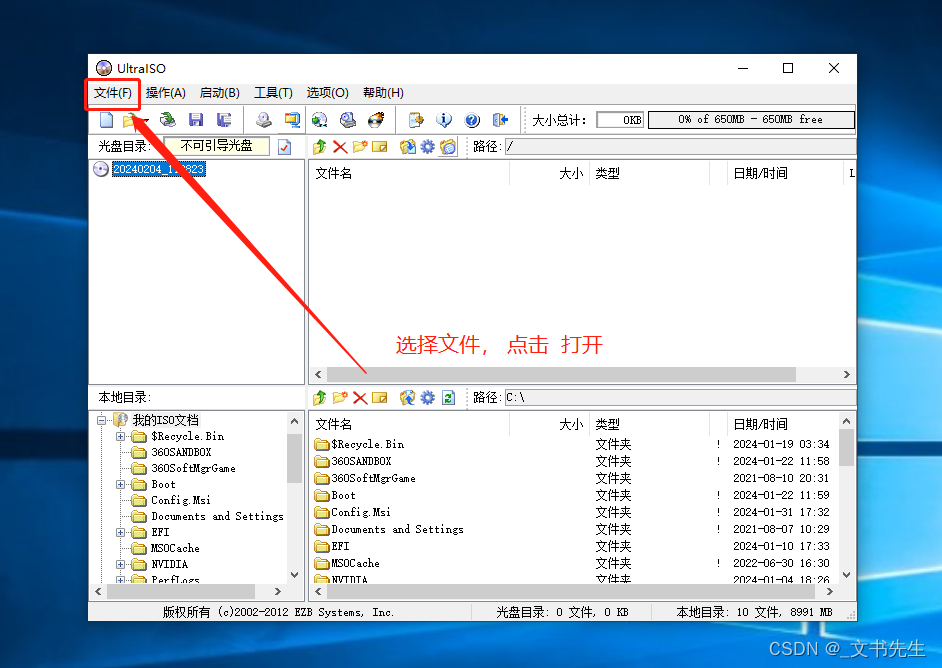Viewport: 942px width, 668px height.
Task: Click the Convert format monitor icon
Action: pos(292,120)
